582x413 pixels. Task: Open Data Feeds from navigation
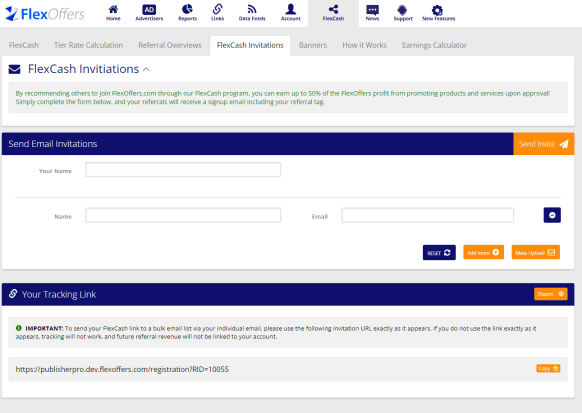(252, 13)
